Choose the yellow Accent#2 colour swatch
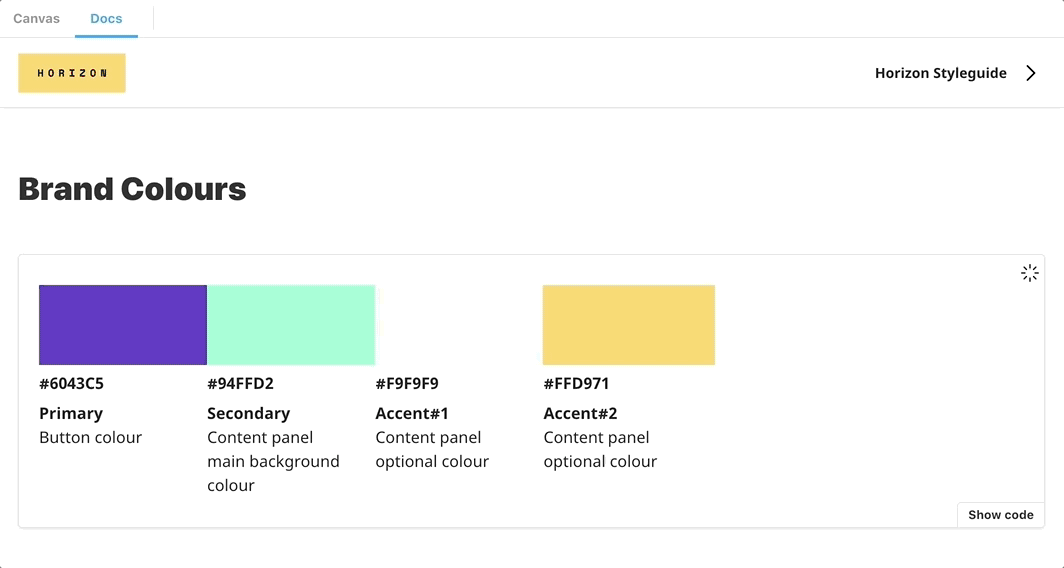Screen dimensions: 1064x568 click(x=628, y=325)
